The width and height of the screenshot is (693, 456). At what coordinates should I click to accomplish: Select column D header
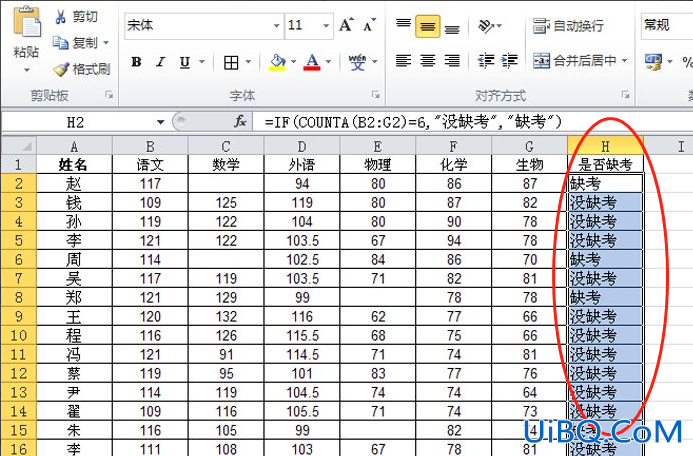tap(302, 146)
